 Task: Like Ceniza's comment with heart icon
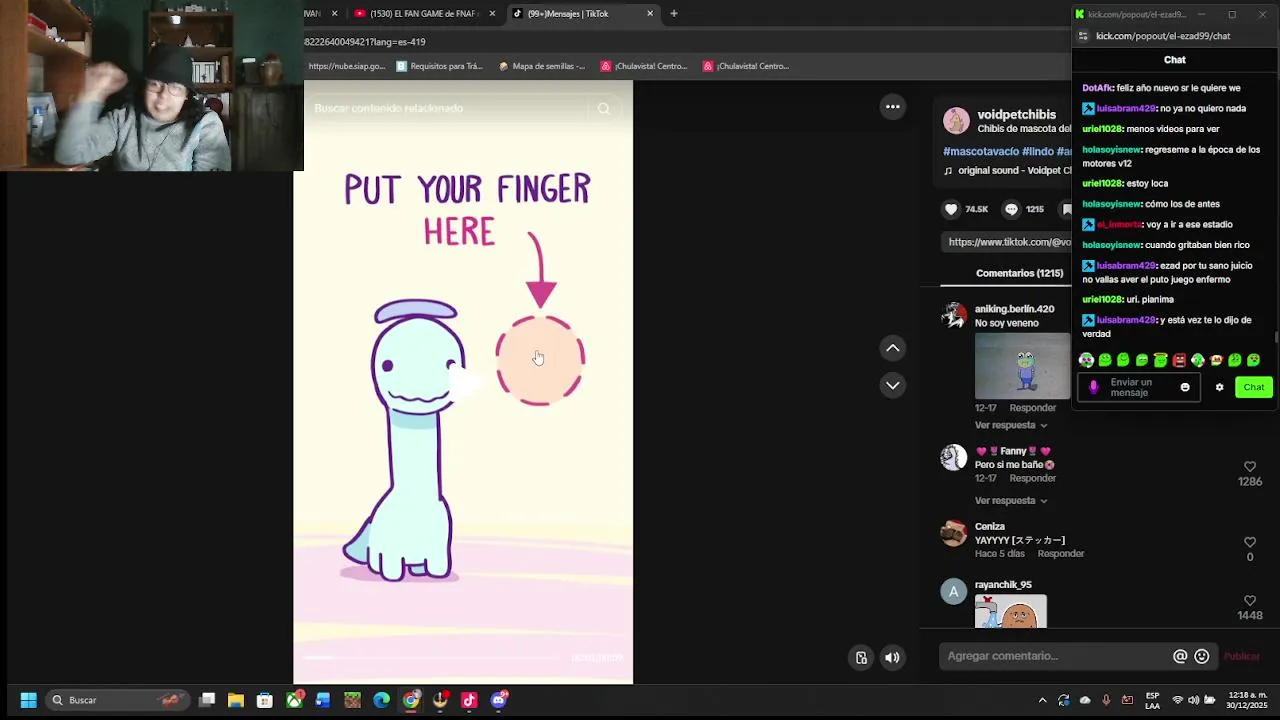pyautogui.click(x=1249, y=542)
